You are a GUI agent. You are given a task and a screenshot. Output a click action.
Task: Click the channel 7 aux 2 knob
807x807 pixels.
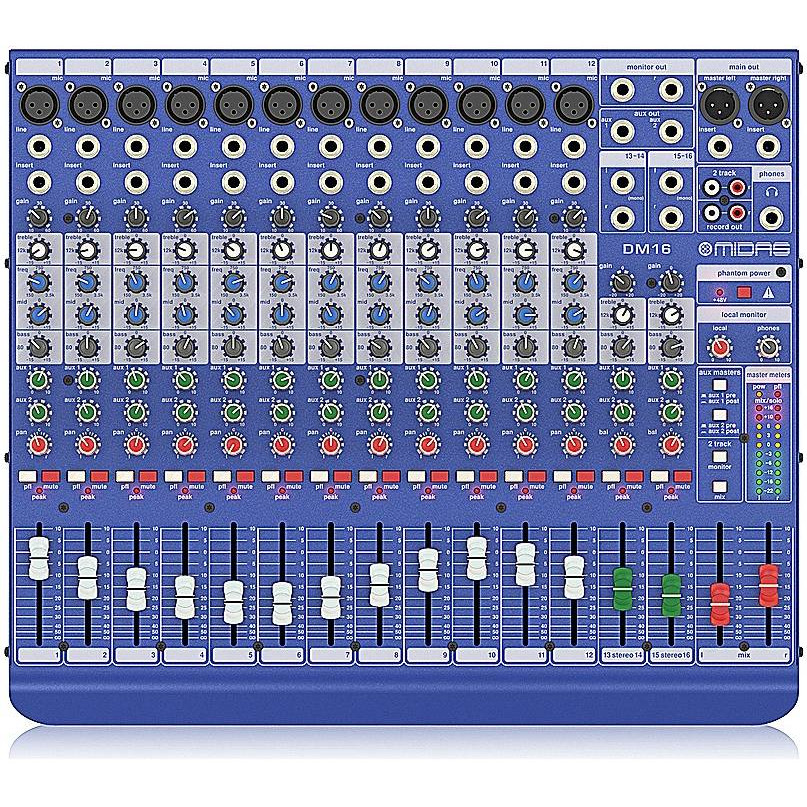point(330,412)
